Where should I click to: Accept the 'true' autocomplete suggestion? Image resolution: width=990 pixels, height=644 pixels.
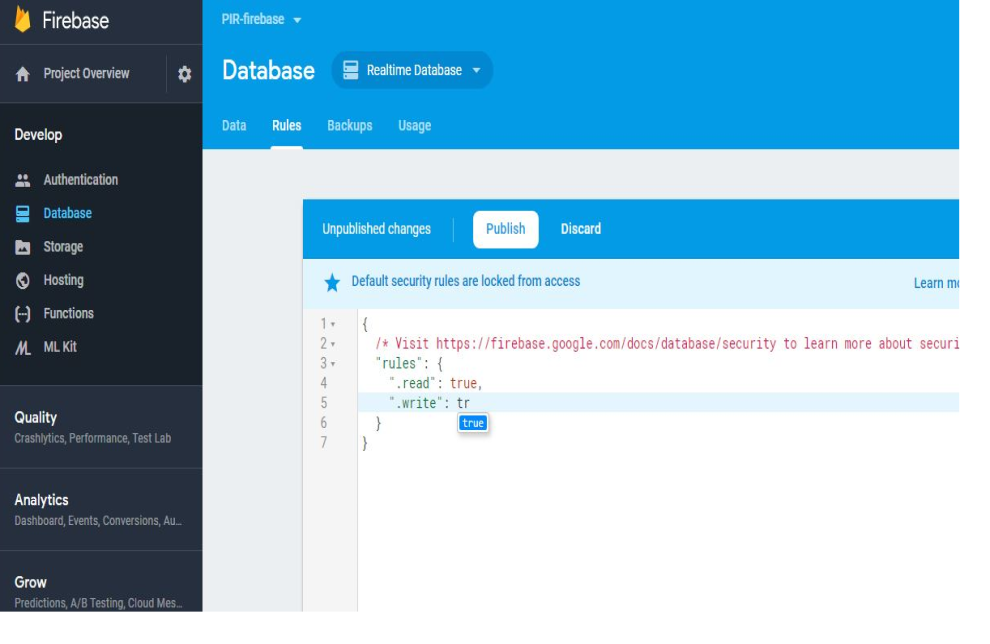pyautogui.click(x=473, y=423)
